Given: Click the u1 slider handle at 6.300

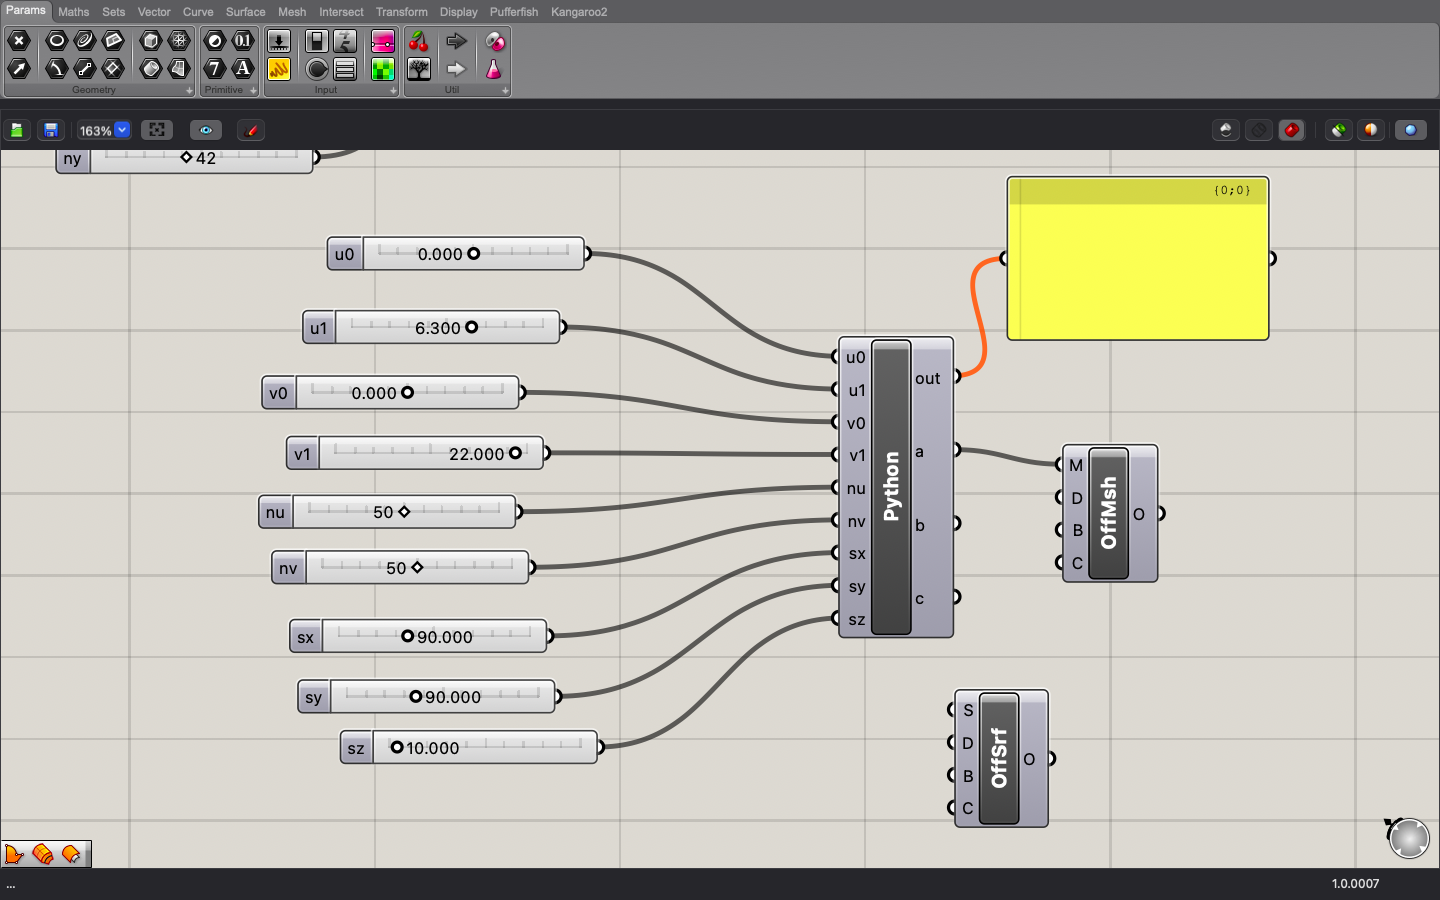Looking at the screenshot, I should 471,327.
